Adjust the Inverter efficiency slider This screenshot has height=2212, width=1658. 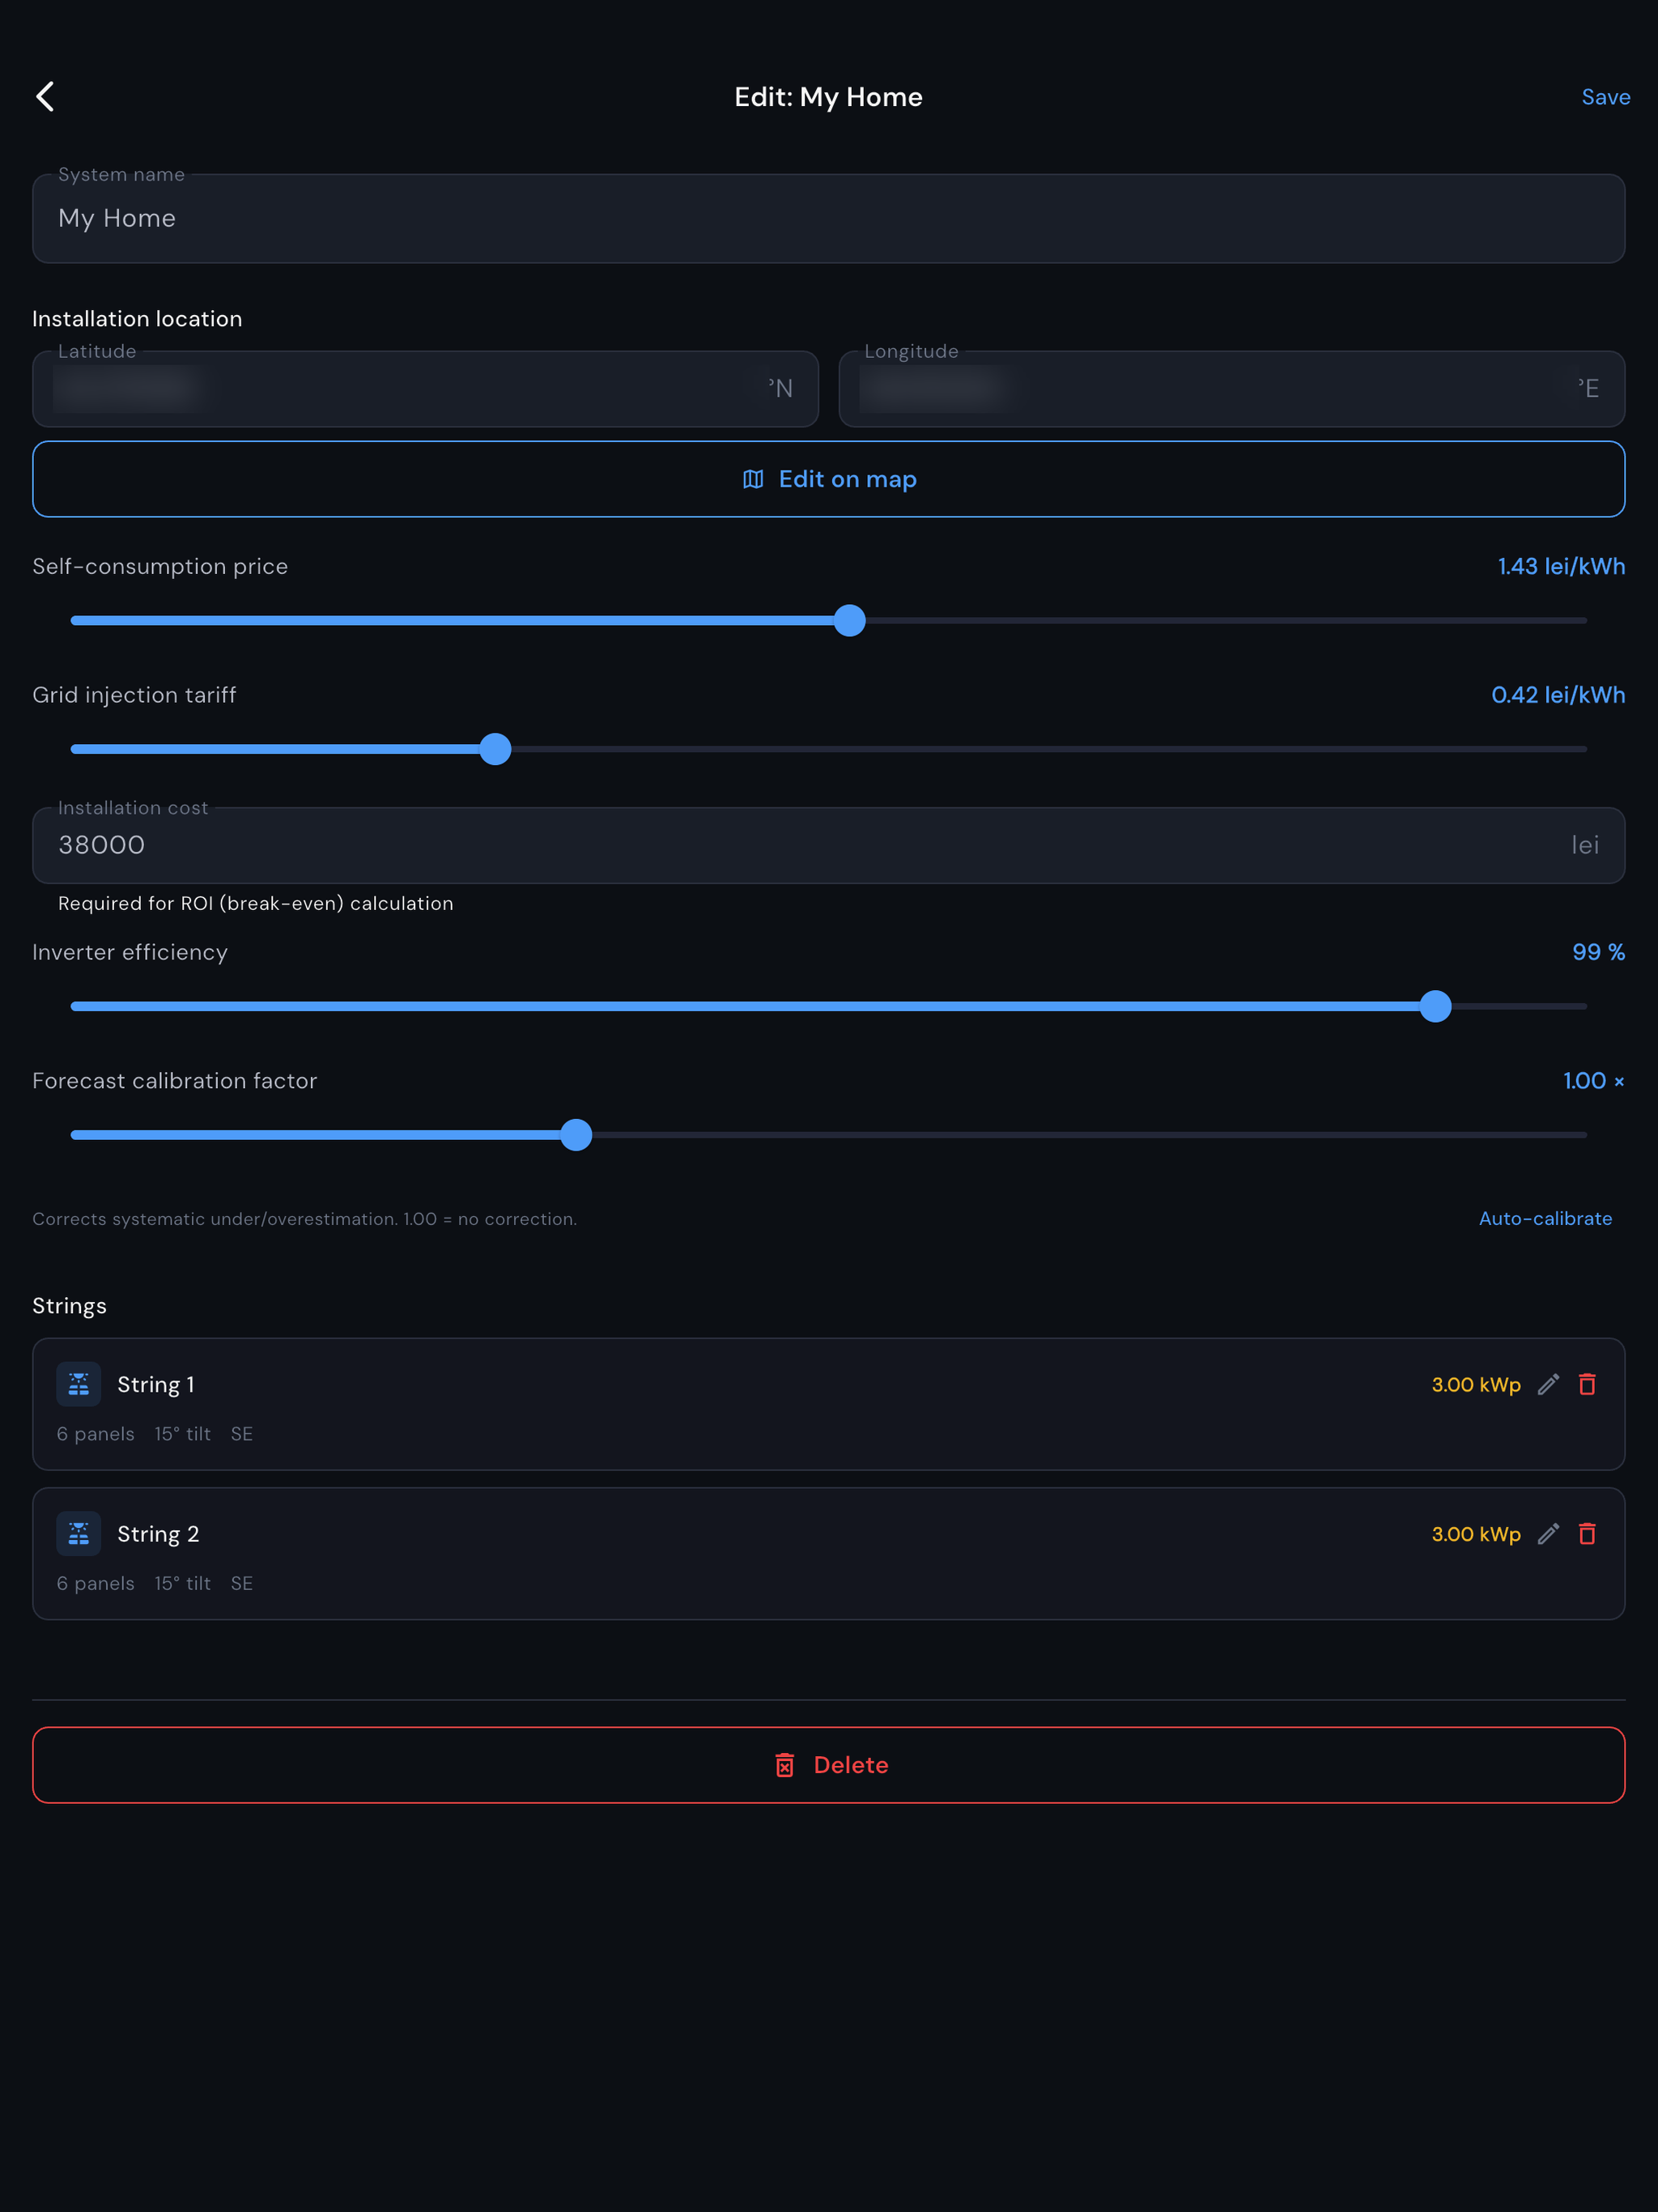point(829,1006)
